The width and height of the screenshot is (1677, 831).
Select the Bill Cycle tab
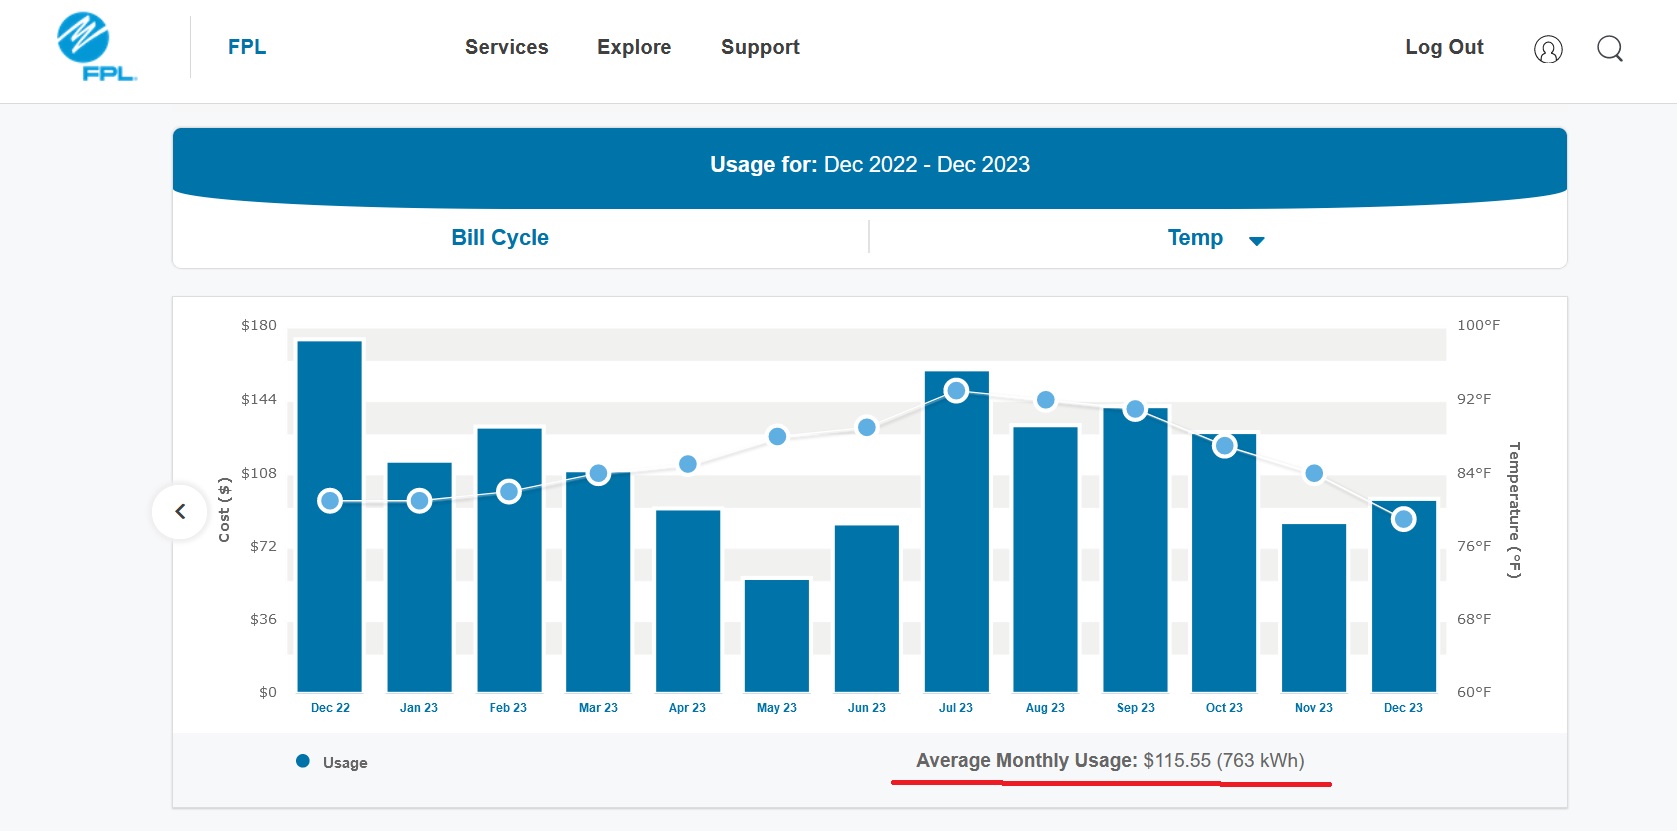coord(500,237)
